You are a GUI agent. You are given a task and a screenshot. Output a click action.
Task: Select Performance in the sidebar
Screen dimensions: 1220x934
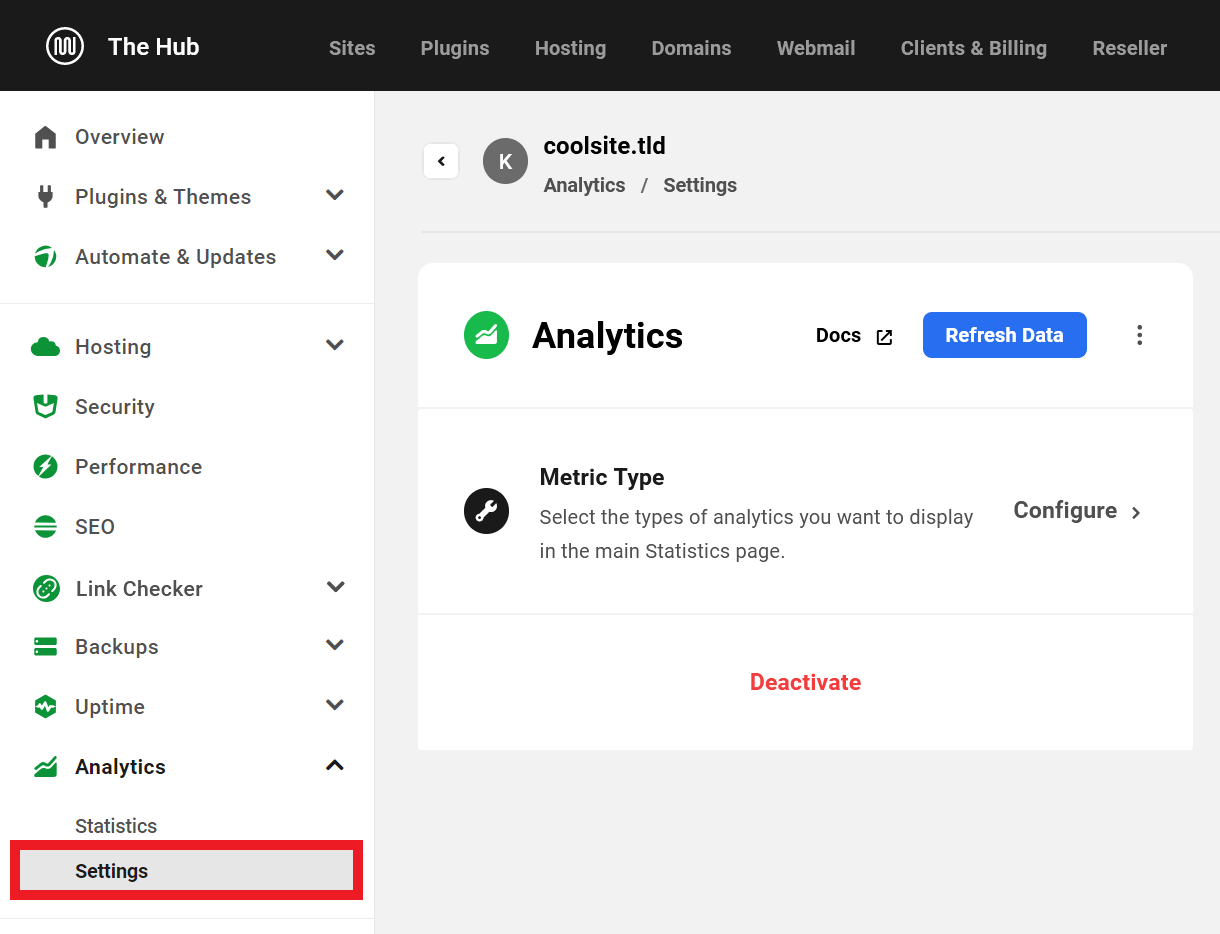tap(138, 467)
